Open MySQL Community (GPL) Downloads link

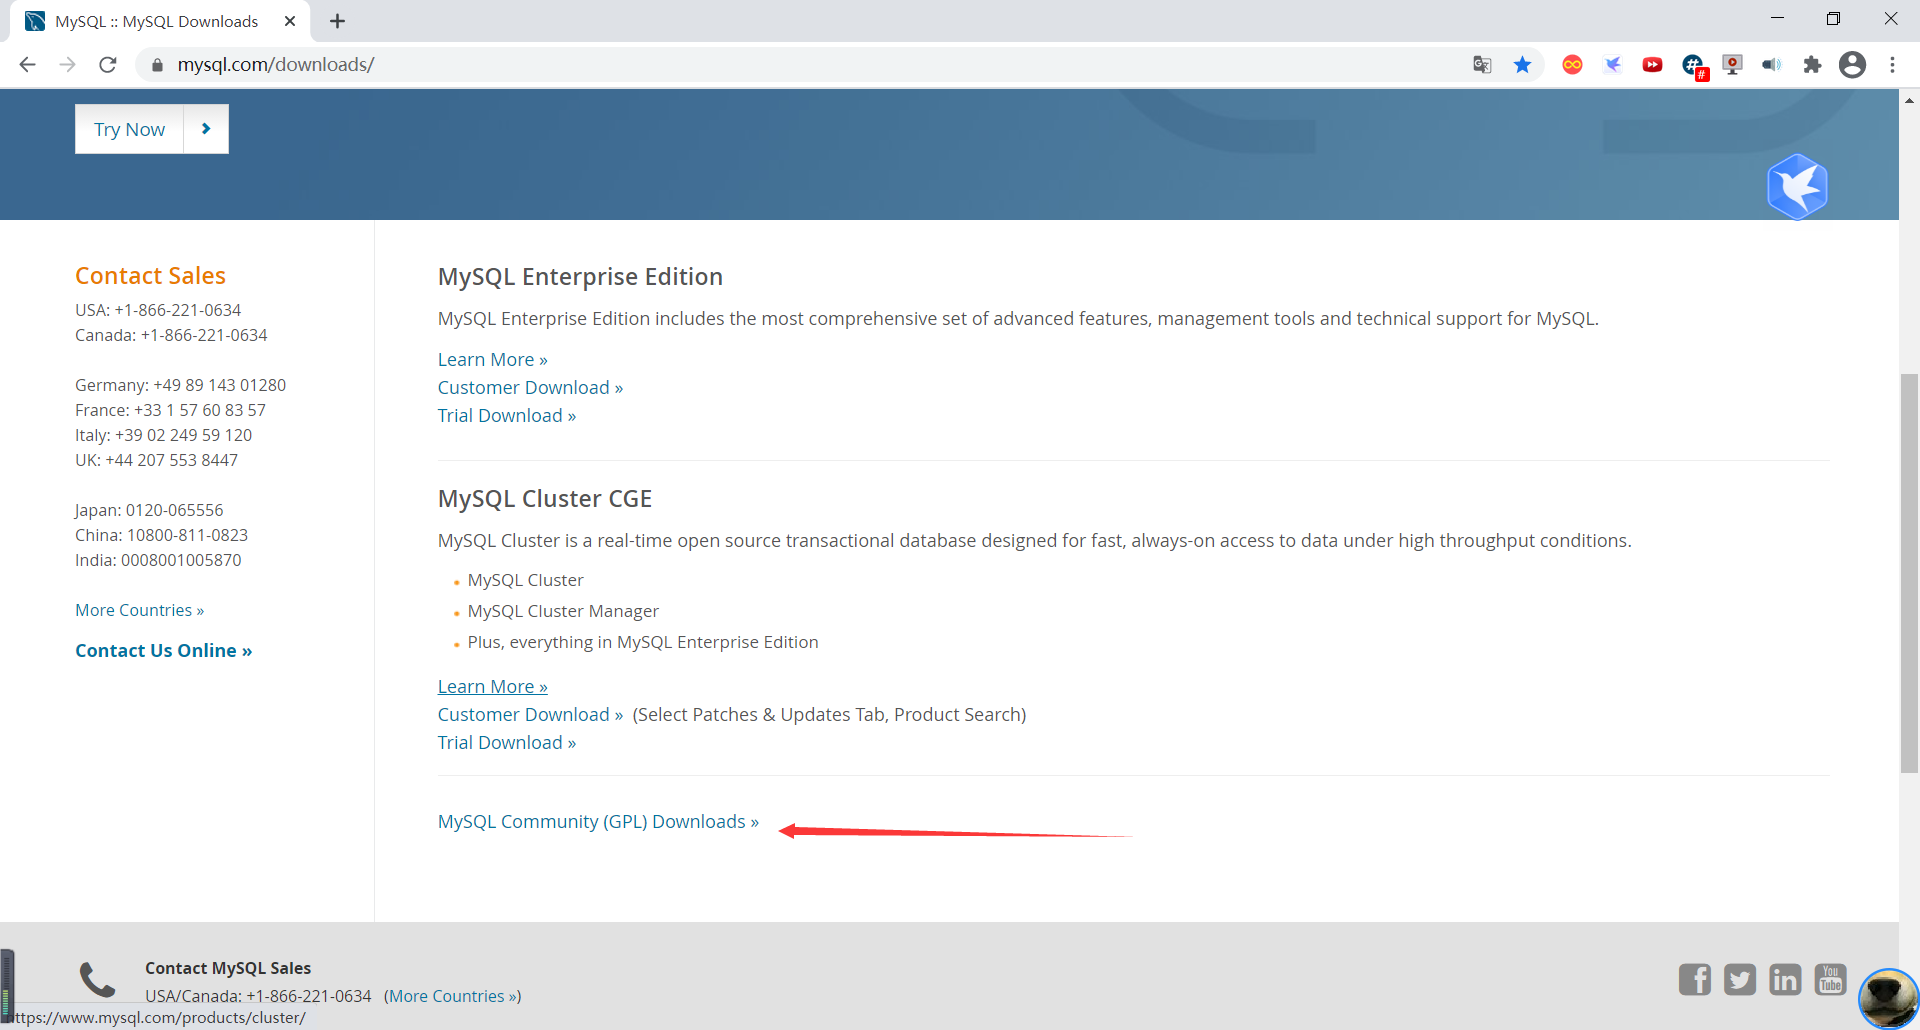coord(598,822)
